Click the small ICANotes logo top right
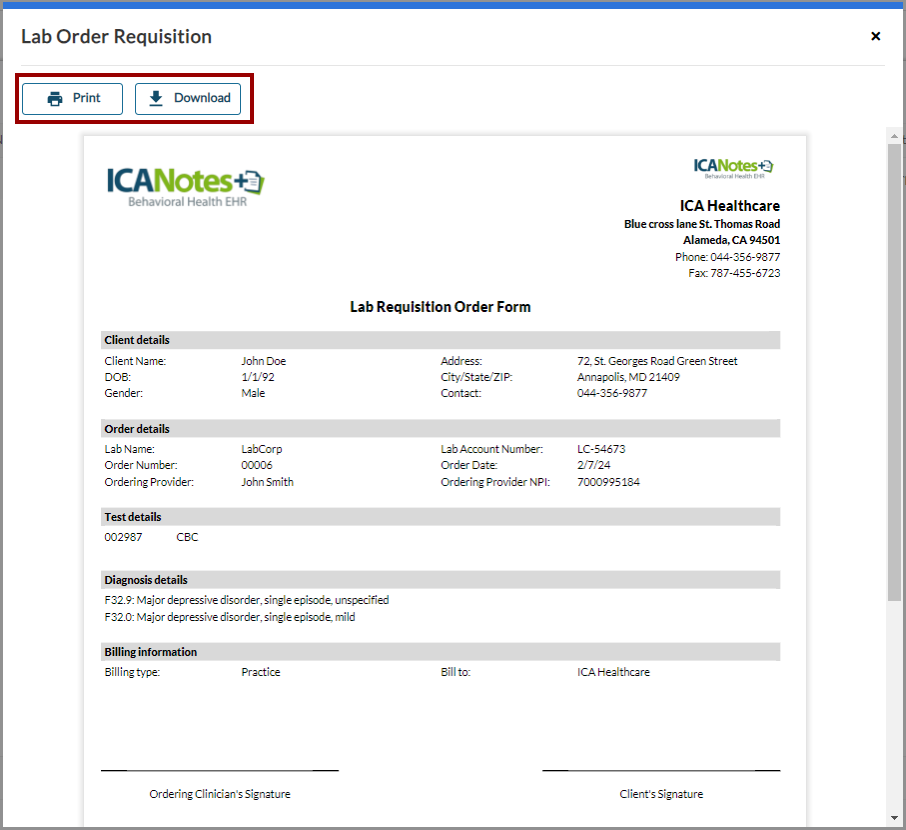This screenshot has height=830, width=906. click(x=733, y=166)
